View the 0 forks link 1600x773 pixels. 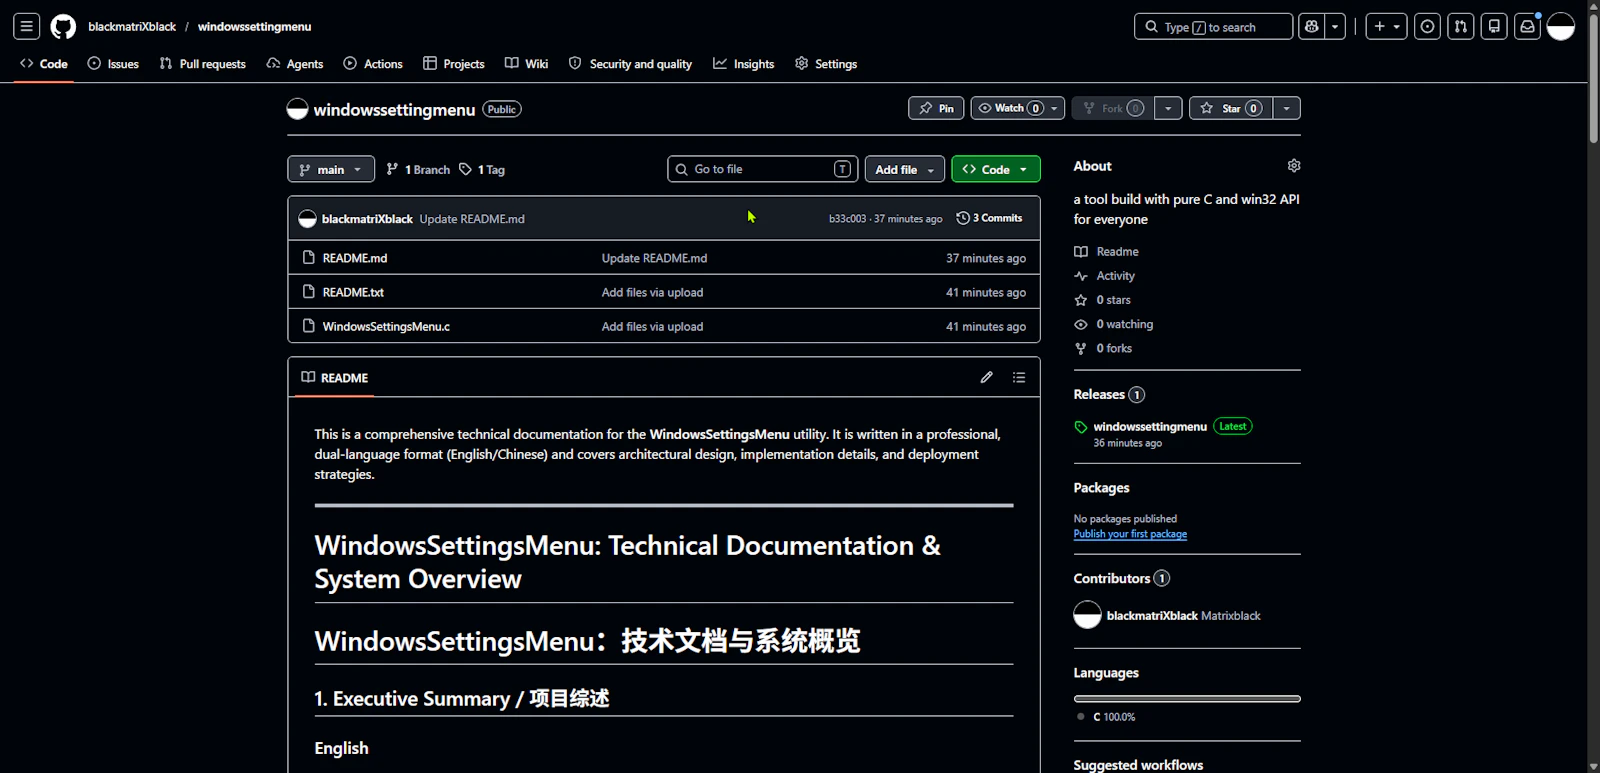[x=1103, y=348]
